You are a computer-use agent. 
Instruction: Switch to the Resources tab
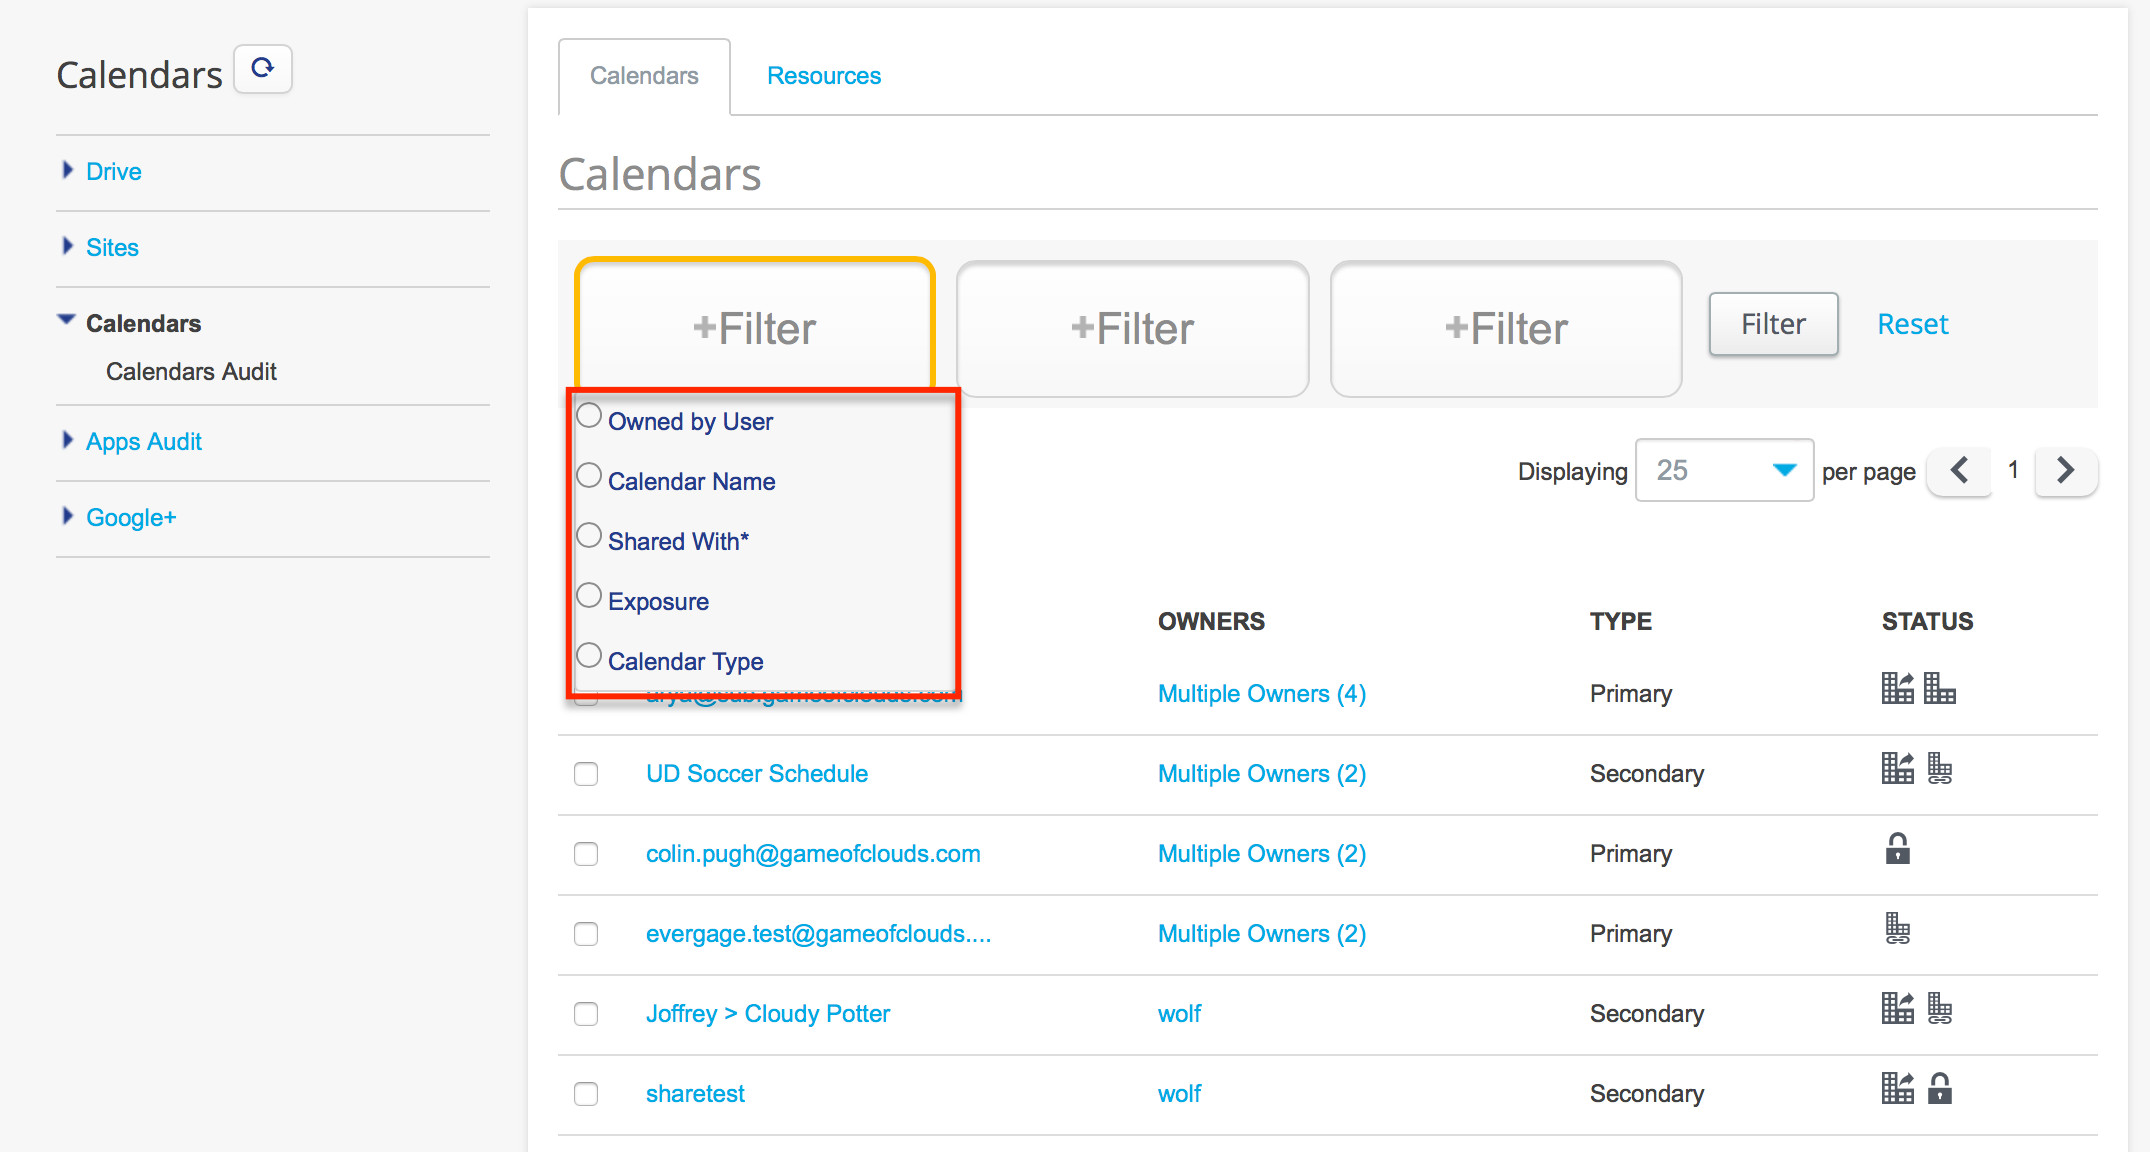pos(824,76)
